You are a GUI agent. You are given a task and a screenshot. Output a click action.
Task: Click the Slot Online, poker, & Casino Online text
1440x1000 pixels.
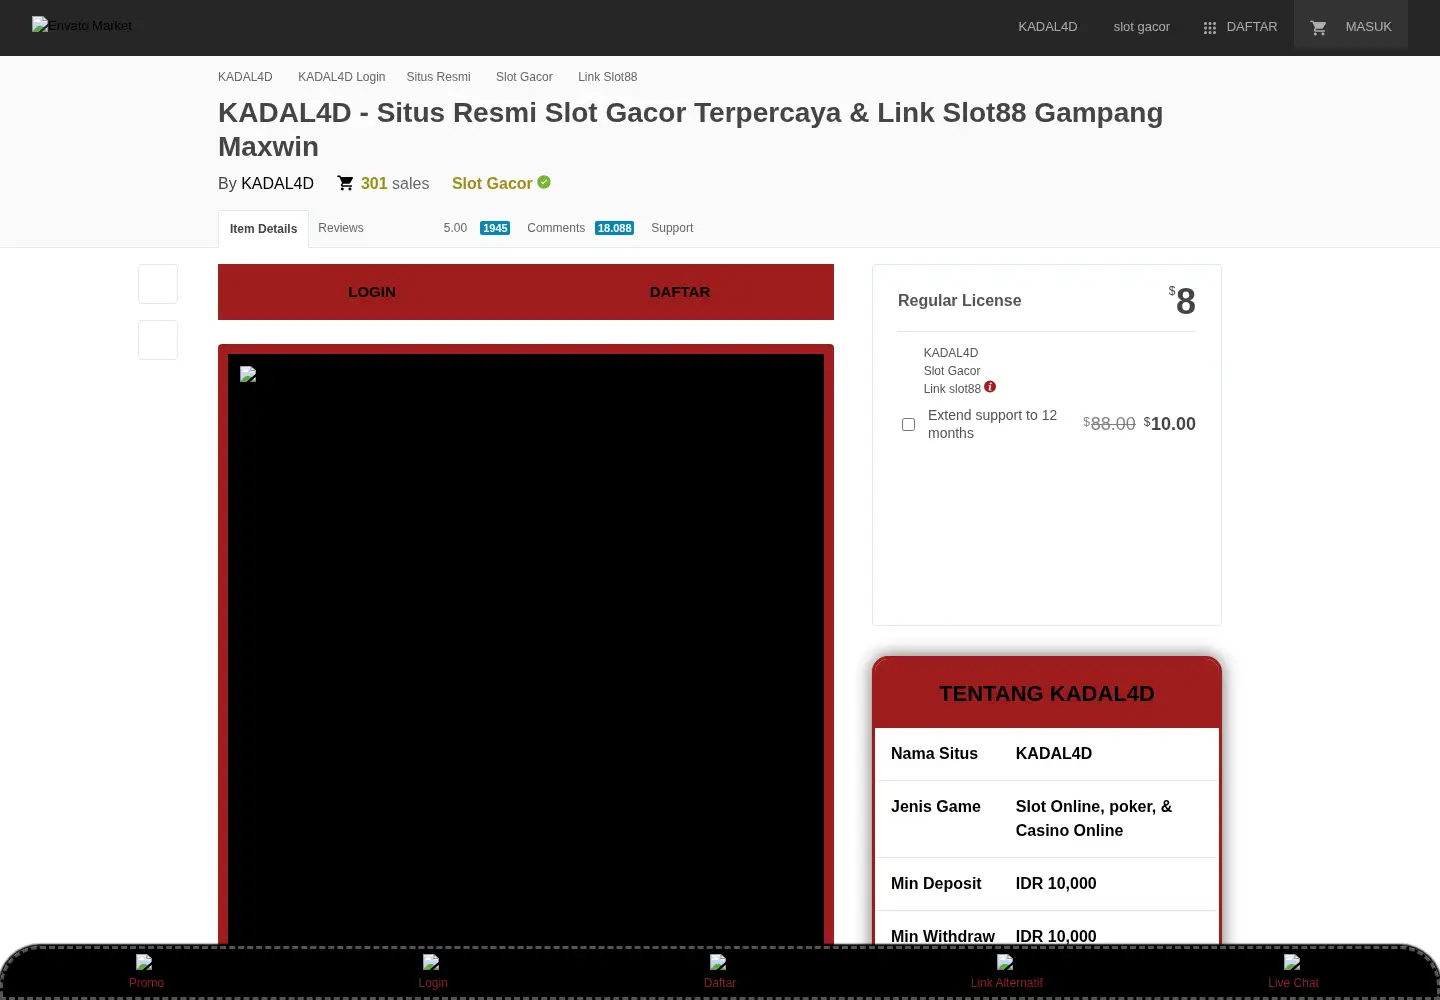click(x=1094, y=819)
